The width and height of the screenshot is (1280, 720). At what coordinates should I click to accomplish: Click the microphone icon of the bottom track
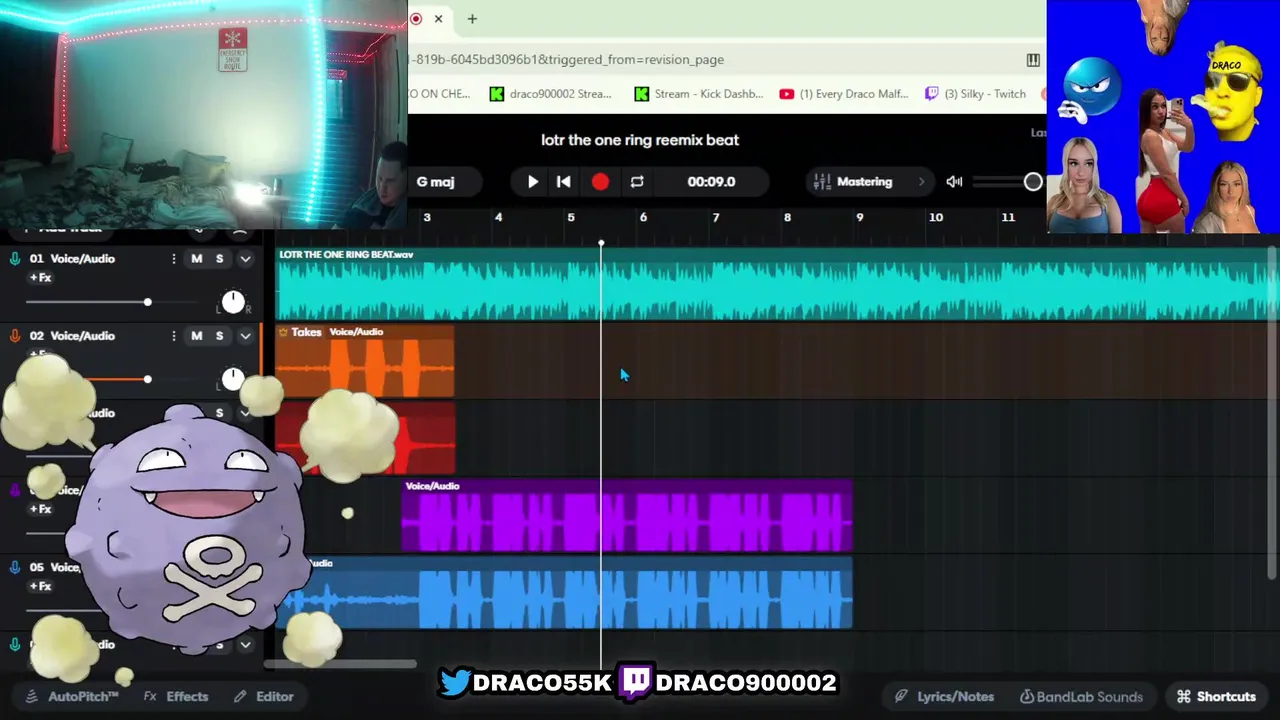point(15,644)
